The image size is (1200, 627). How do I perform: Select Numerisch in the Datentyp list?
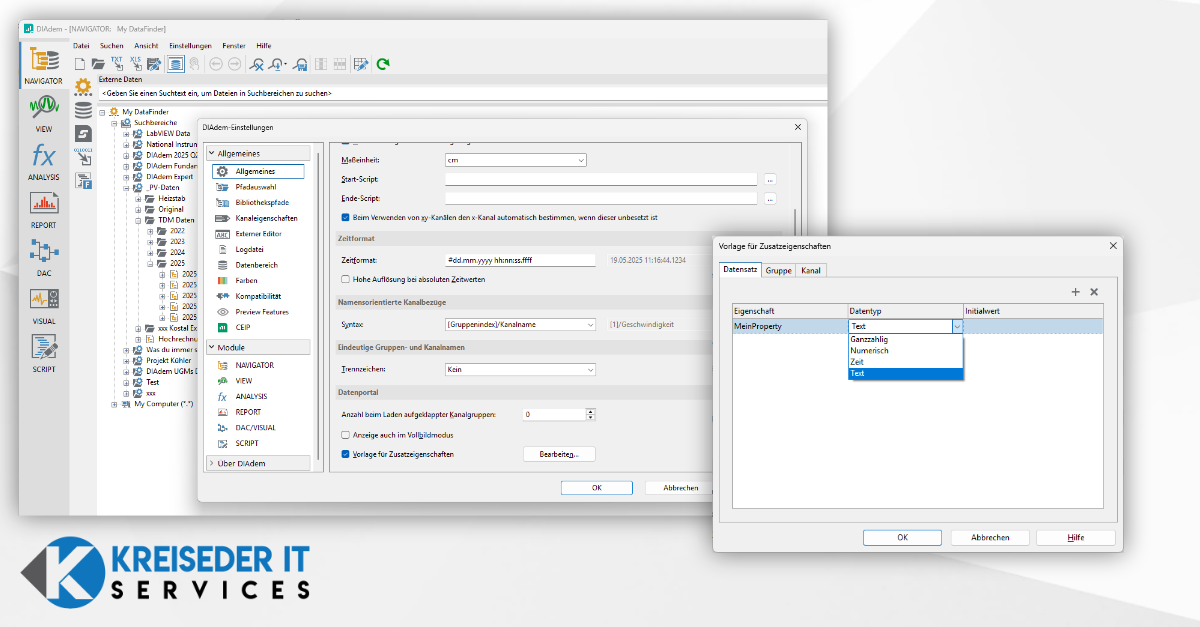click(x=906, y=351)
